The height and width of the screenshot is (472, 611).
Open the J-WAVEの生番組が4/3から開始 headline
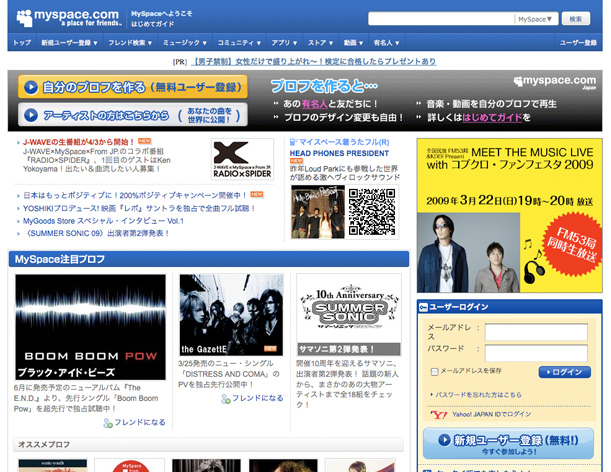click(x=78, y=142)
